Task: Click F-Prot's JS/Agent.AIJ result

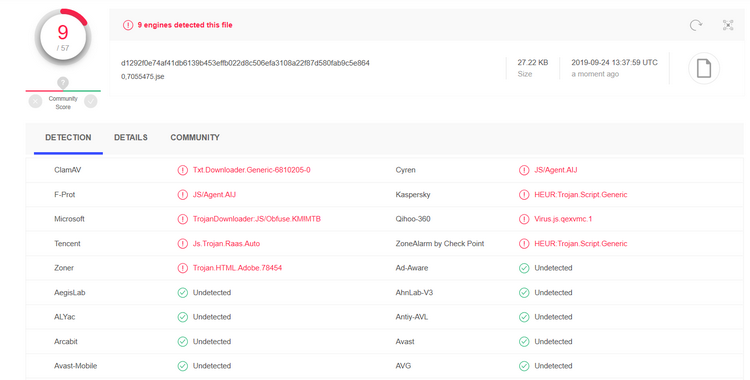Action: (214, 195)
